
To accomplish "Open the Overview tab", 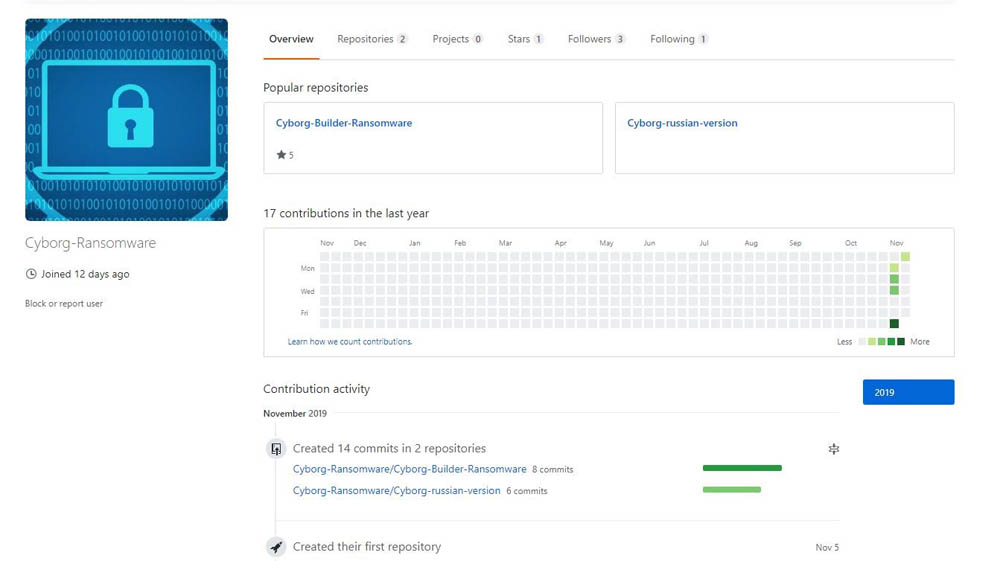I will [291, 39].
